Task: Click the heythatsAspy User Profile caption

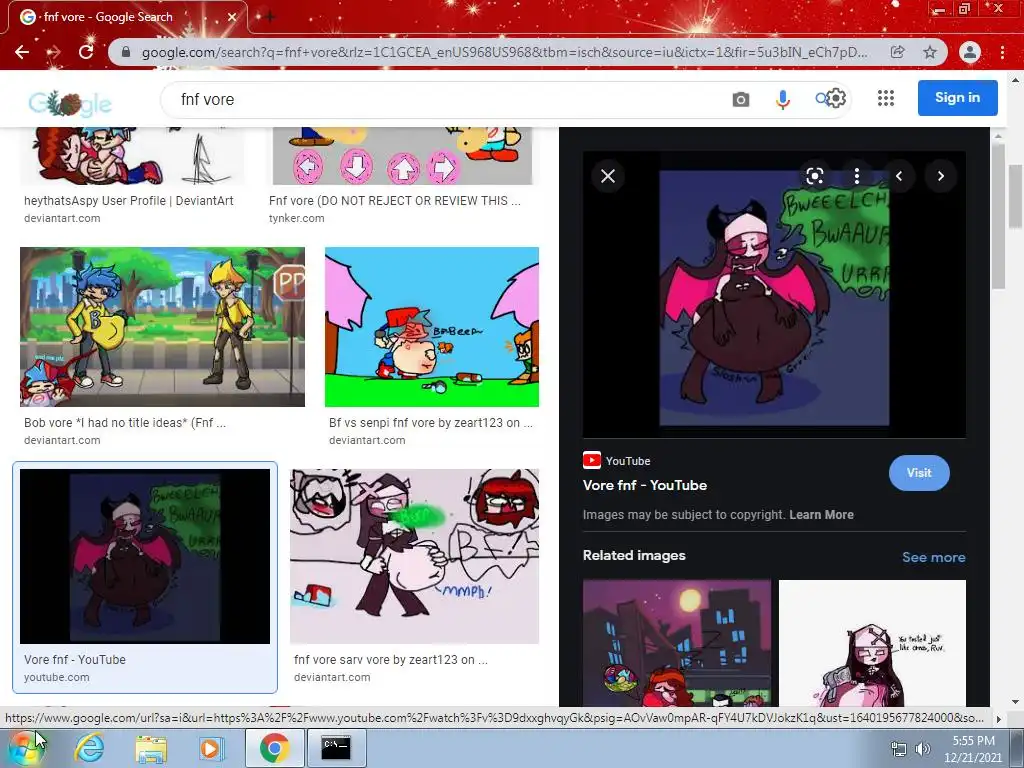Action: 129,200
